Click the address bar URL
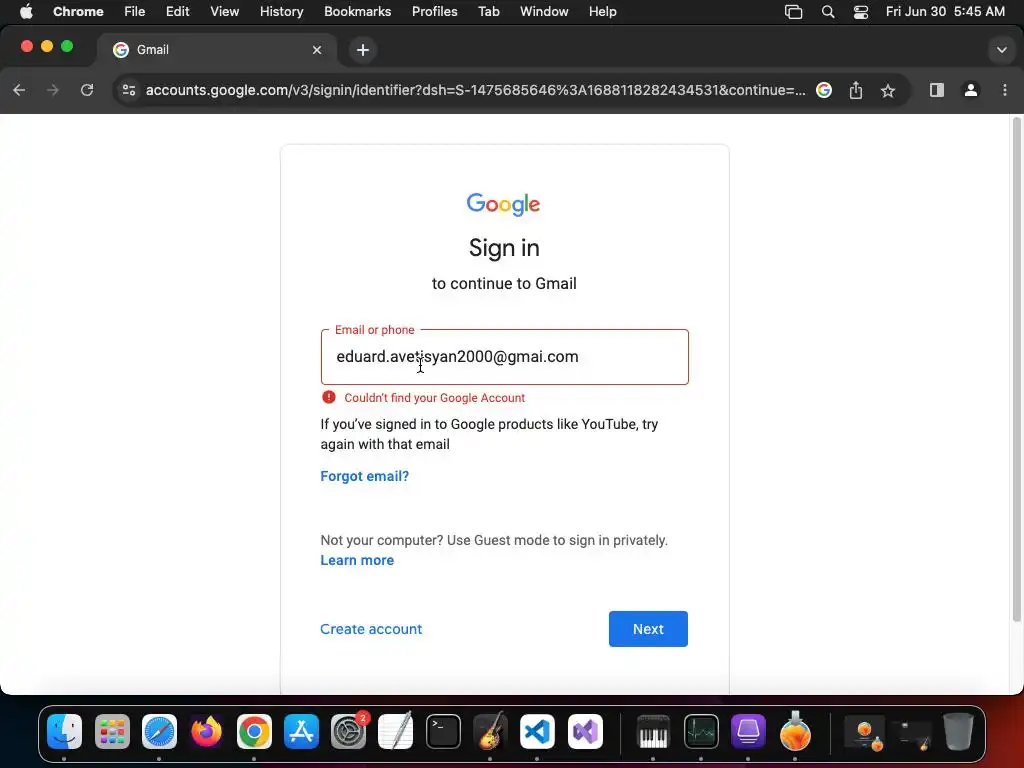Viewport: 1024px width, 768px height. pos(475,90)
